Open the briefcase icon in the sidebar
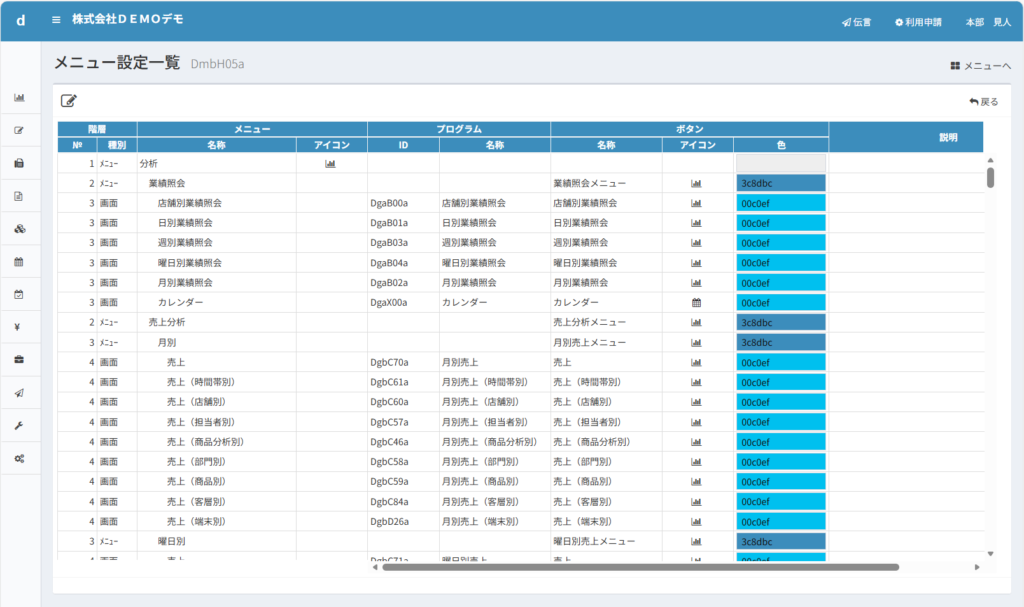This screenshot has width=1024, height=607. (x=19, y=360)
